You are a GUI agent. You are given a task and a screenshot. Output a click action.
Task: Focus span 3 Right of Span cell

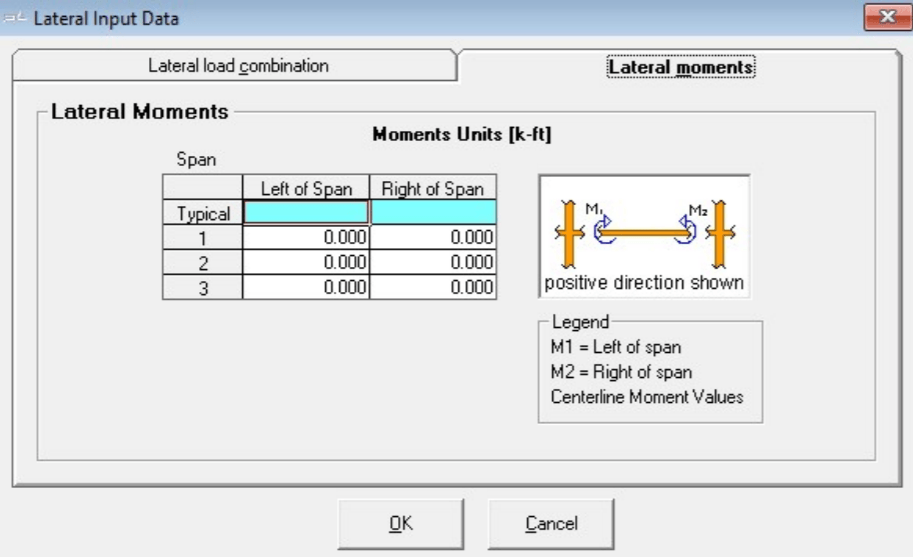[433, 287]
